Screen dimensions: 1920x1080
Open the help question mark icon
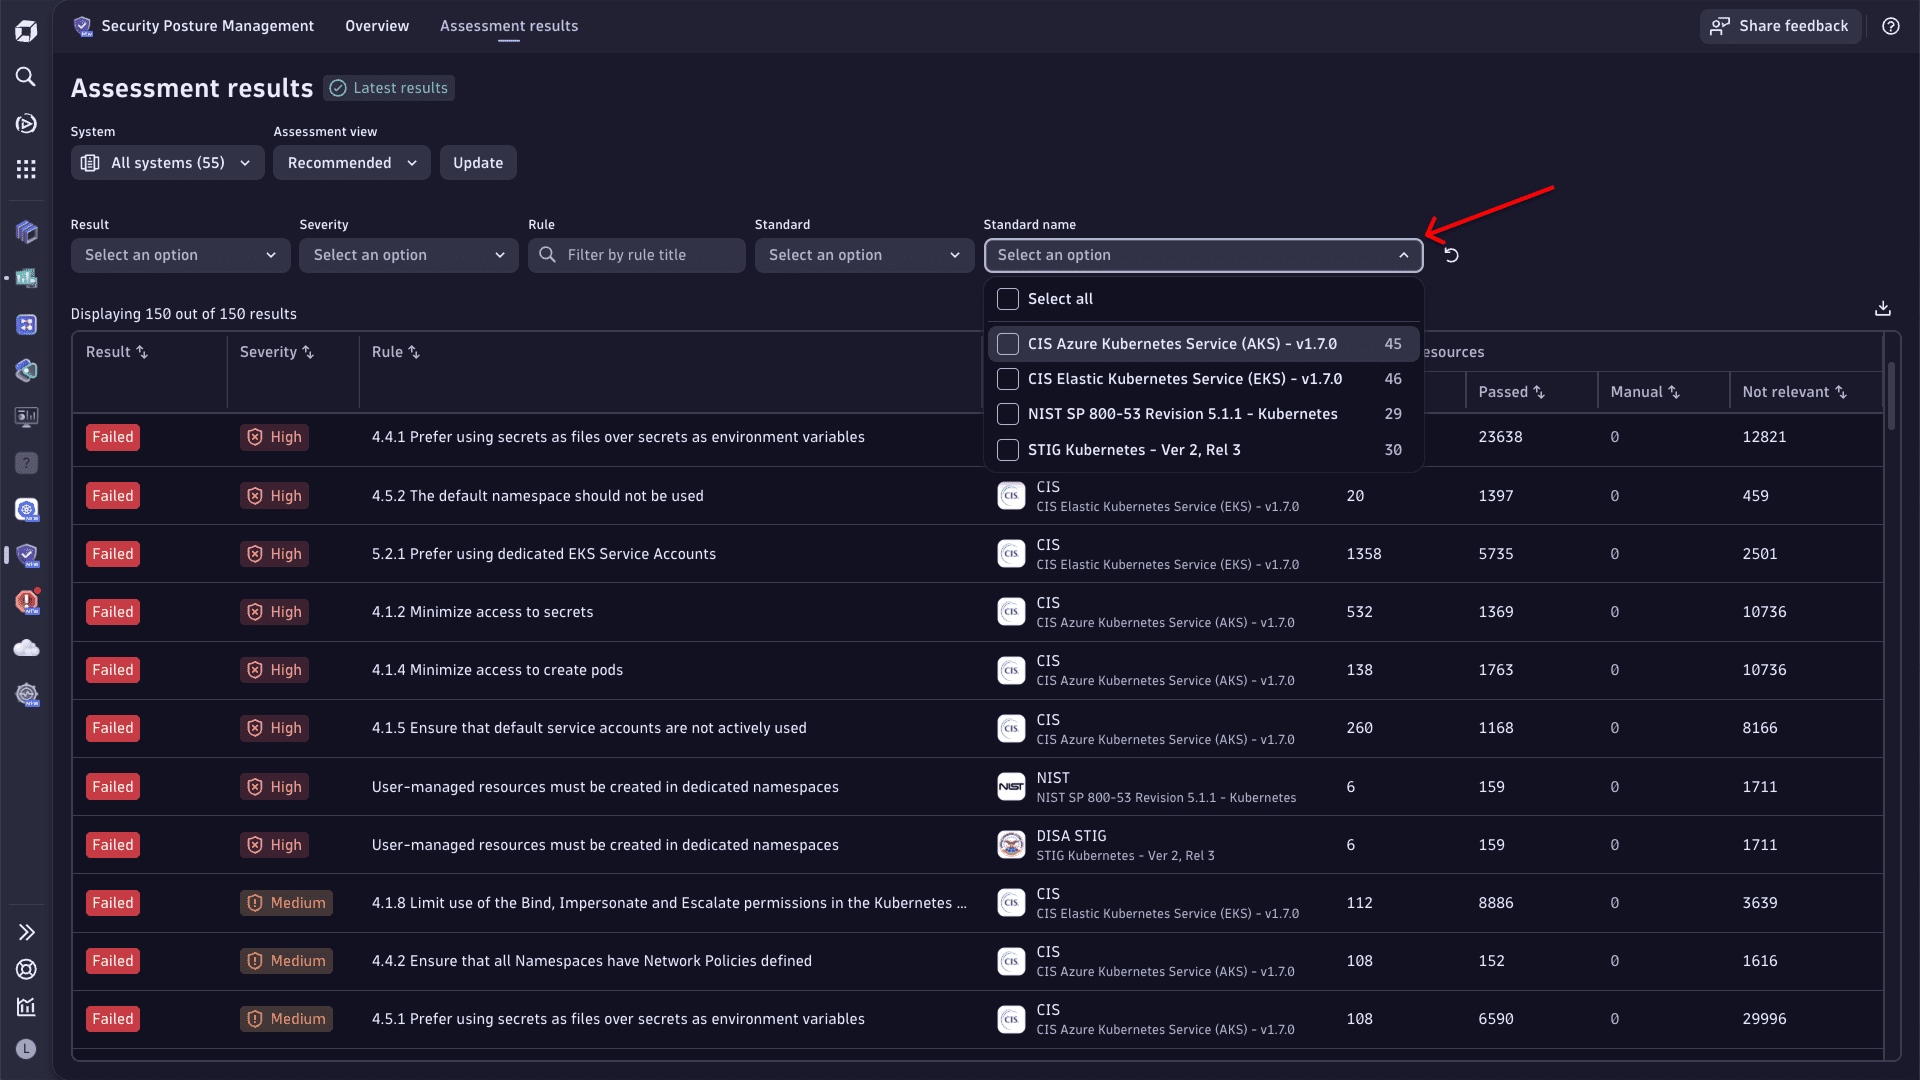(x=1890, y=26)
